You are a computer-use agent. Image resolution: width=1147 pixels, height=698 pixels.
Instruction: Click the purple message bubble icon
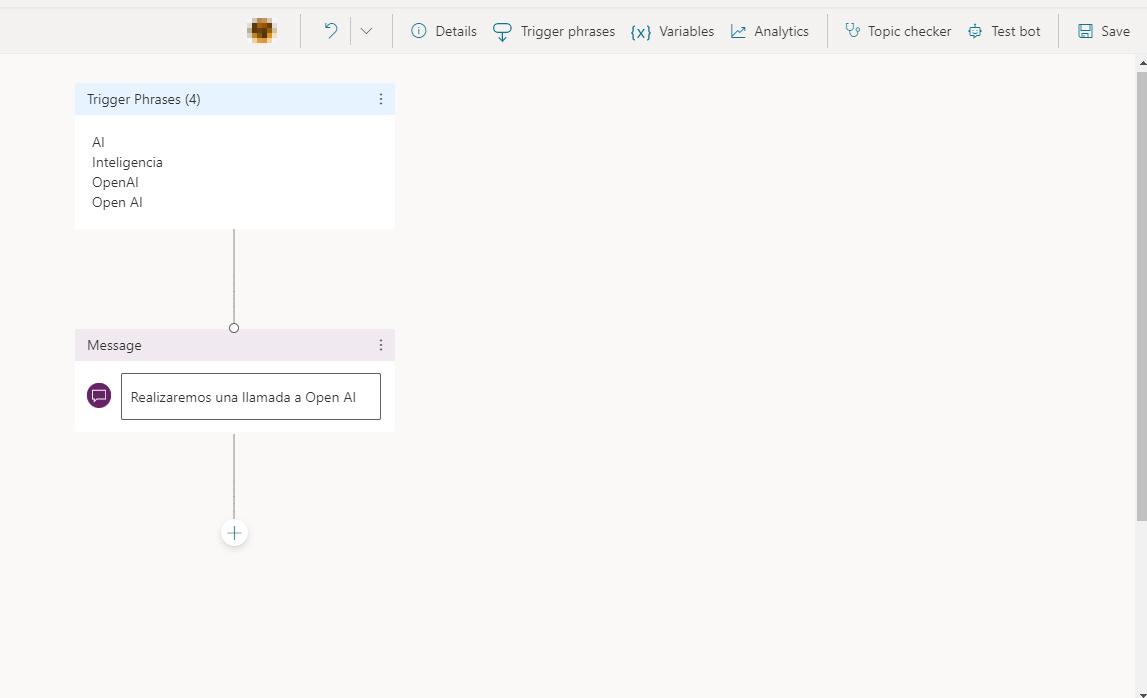click(x=99, y=396)
